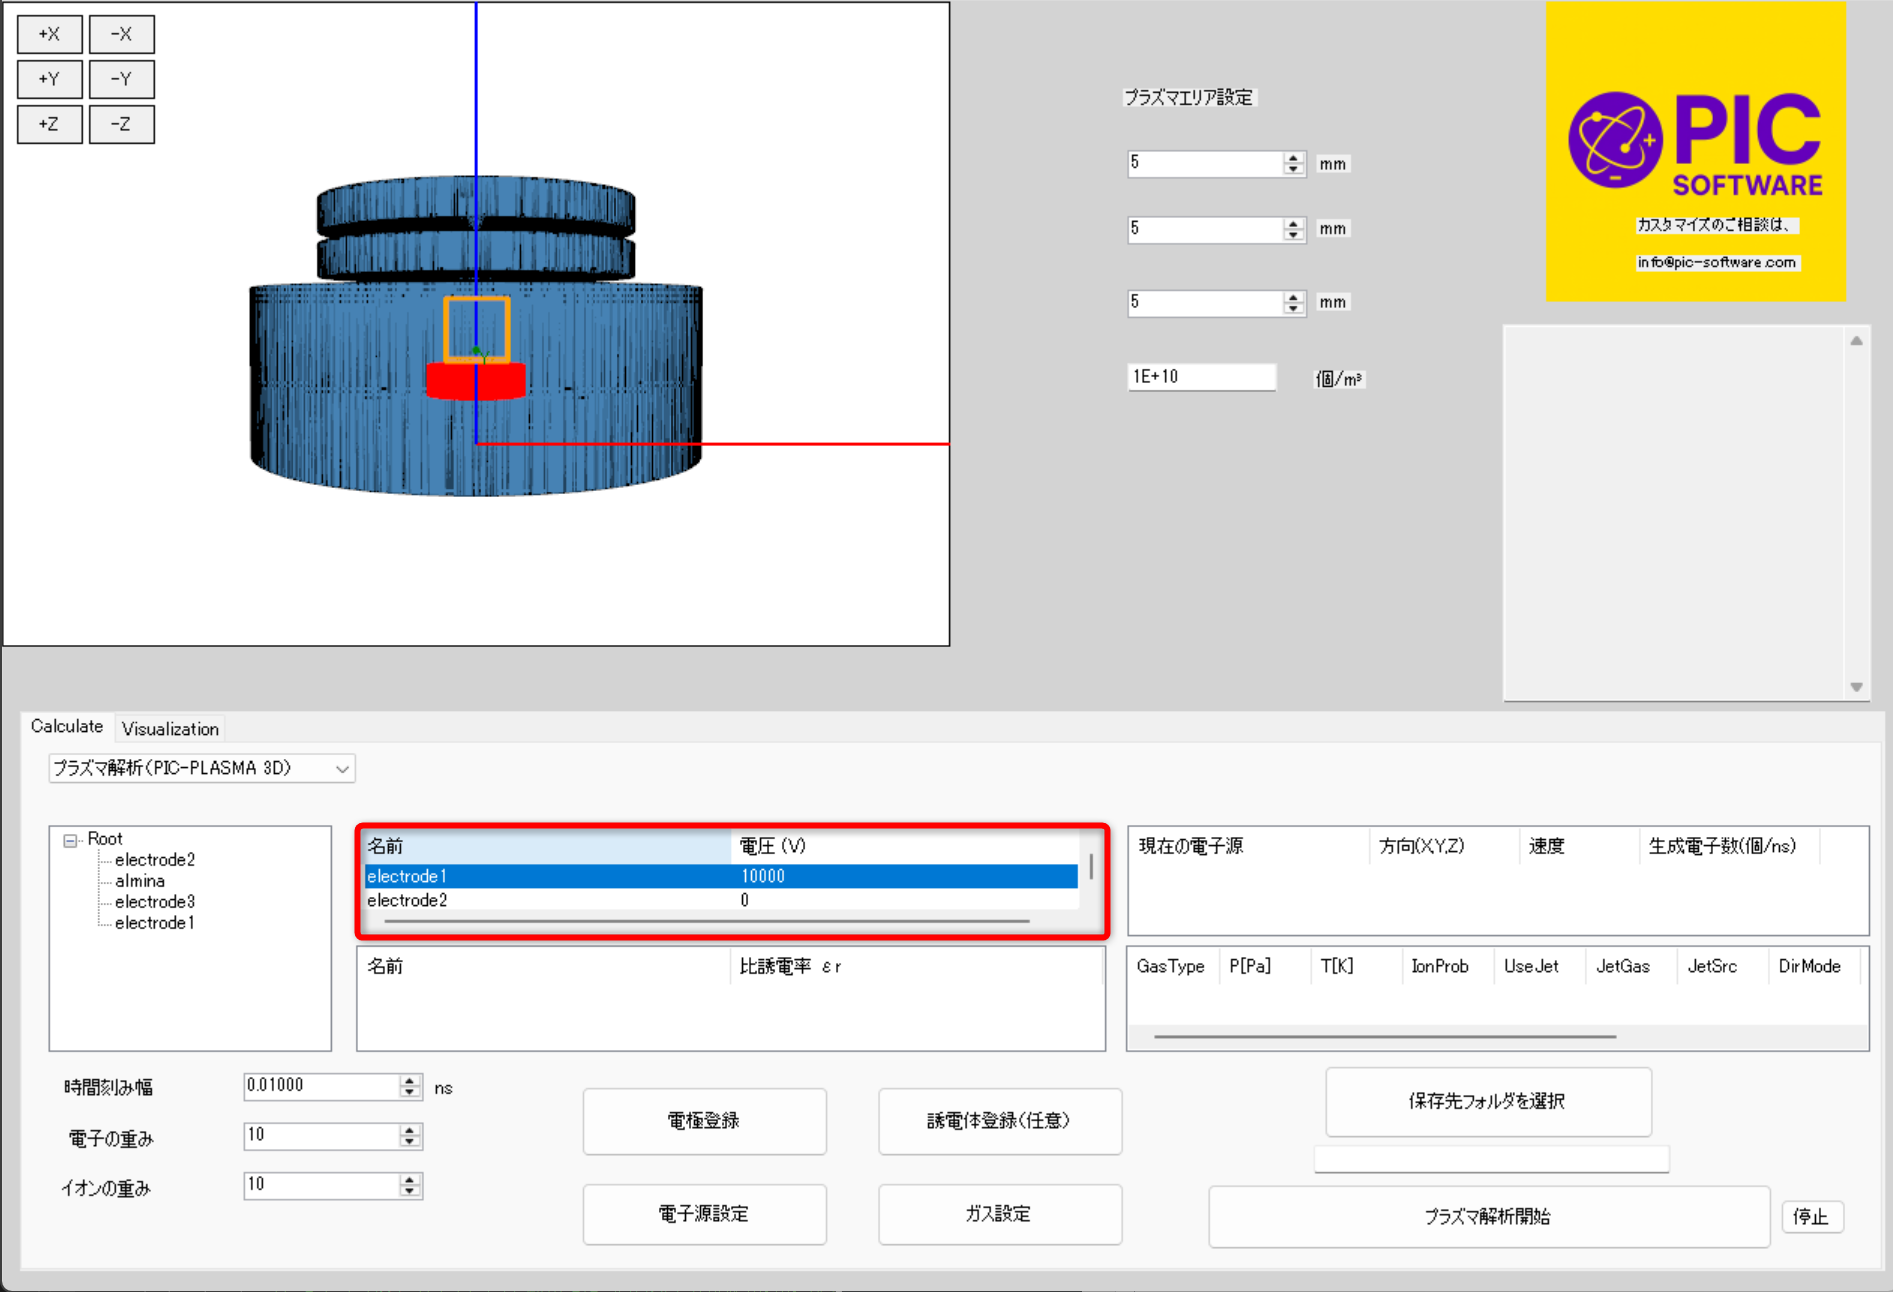The image size is (1893, 1292).
Task: Click the ガス設定 gas settings button
Action: click(999, 1214)
